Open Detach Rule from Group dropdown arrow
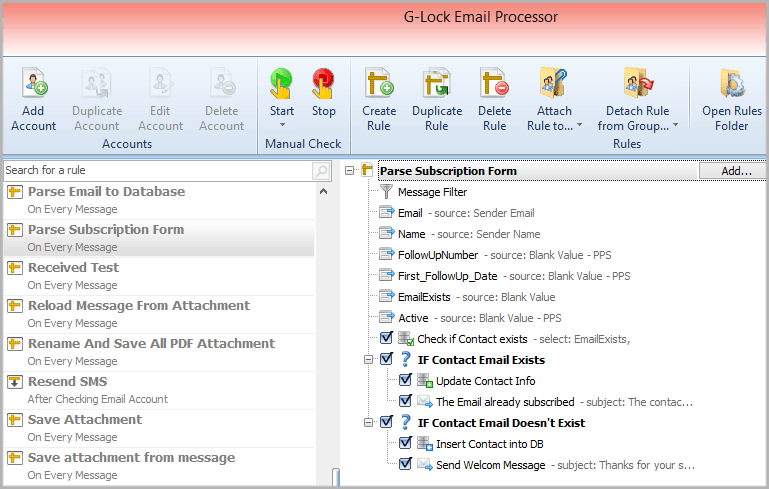 (x=675, y=125)
